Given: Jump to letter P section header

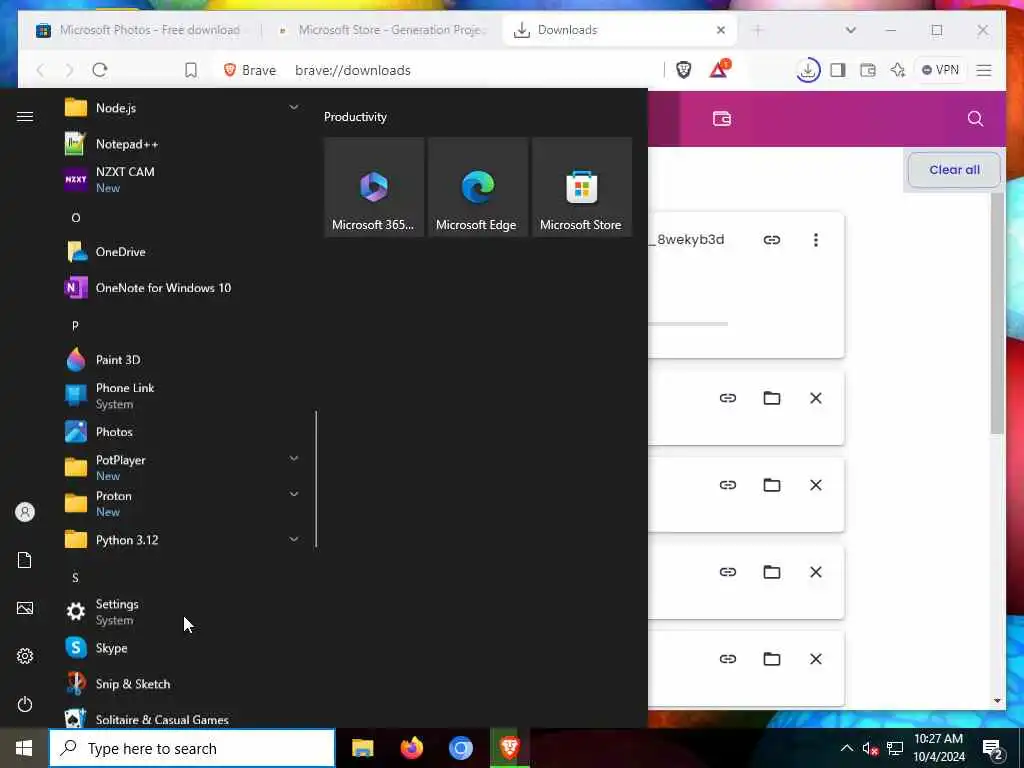Looking at the screenshot, I should tap(75, 325).
